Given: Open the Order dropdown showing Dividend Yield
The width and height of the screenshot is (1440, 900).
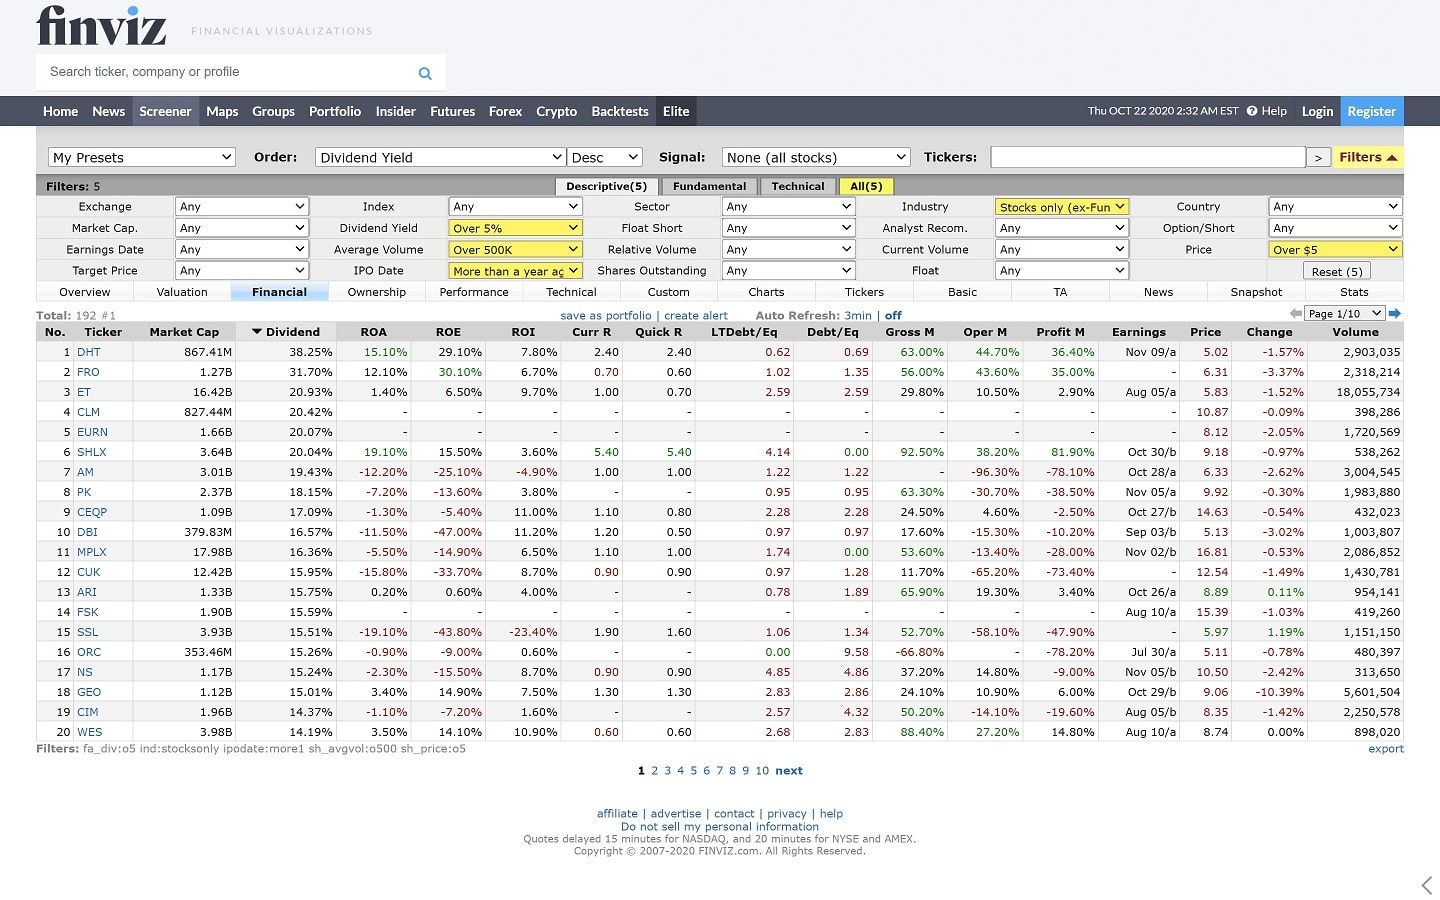Looking at the screenshot, I should [x=439, y=157].
